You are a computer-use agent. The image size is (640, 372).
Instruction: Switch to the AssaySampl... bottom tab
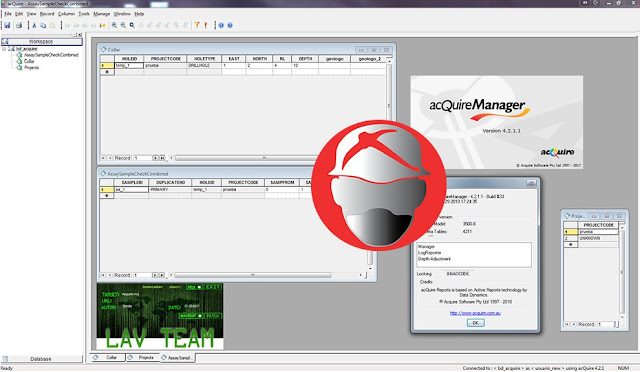tap(178, 357)
